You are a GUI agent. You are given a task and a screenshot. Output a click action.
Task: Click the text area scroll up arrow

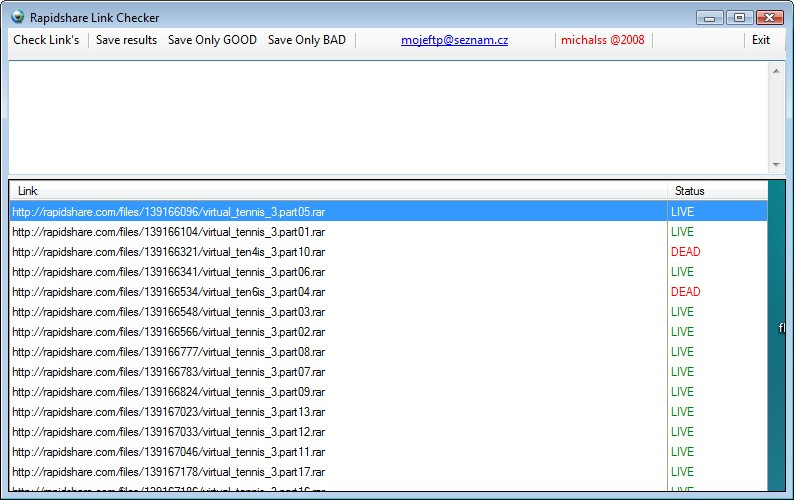(x=776, y=71)
